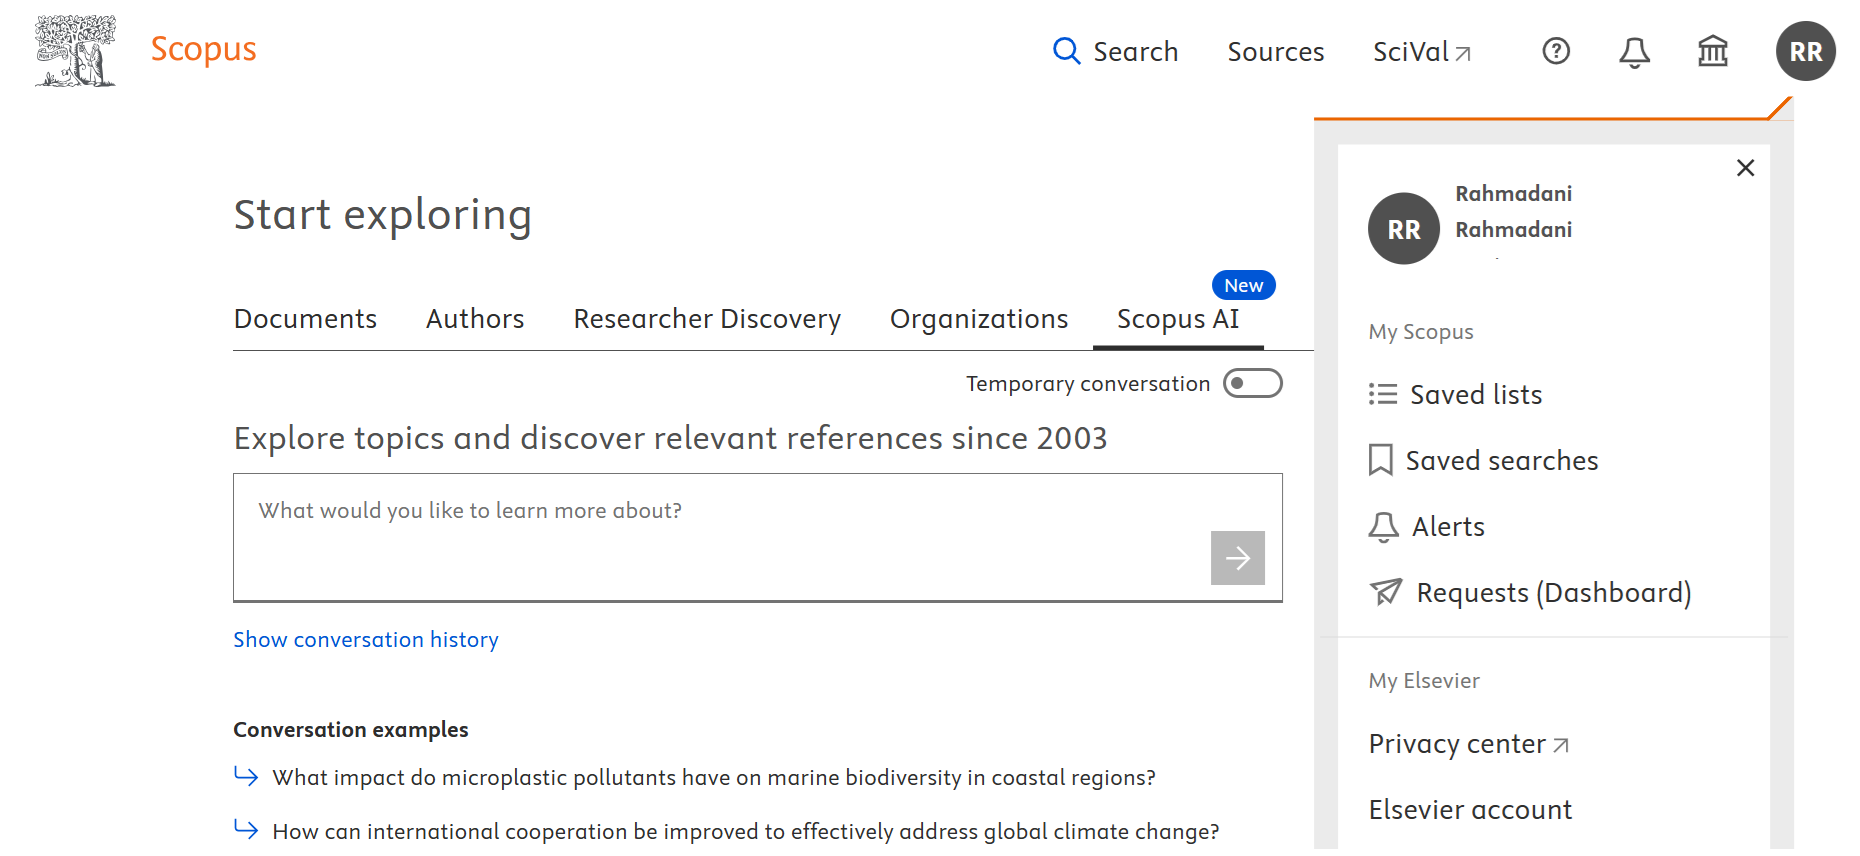Click the New badge above Scopus AI

1244,285
